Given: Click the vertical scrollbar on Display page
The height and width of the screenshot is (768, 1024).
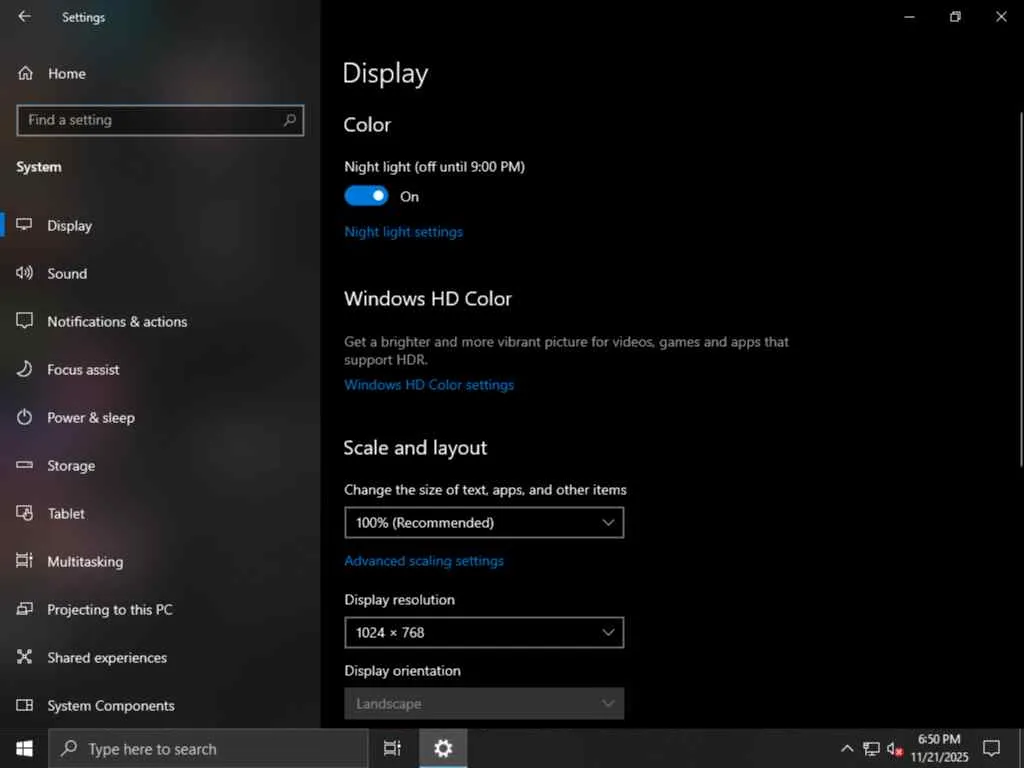Looking at the screenshot, I should (1021, 289).
